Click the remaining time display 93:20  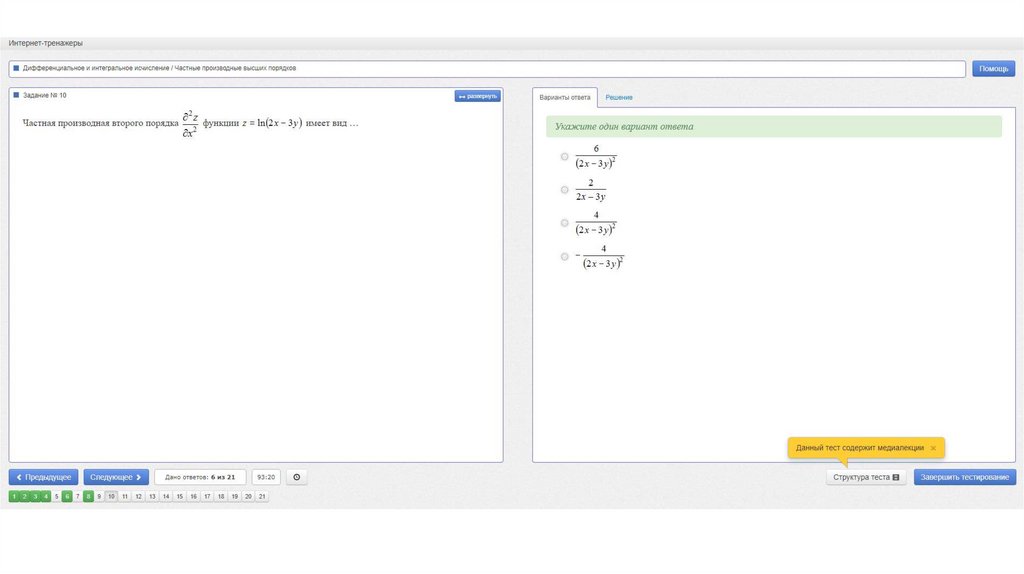265,478
